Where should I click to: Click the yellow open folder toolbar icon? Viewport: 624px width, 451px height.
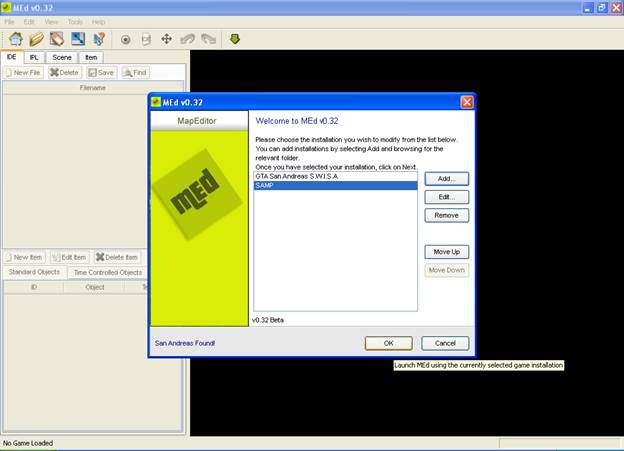36,39
